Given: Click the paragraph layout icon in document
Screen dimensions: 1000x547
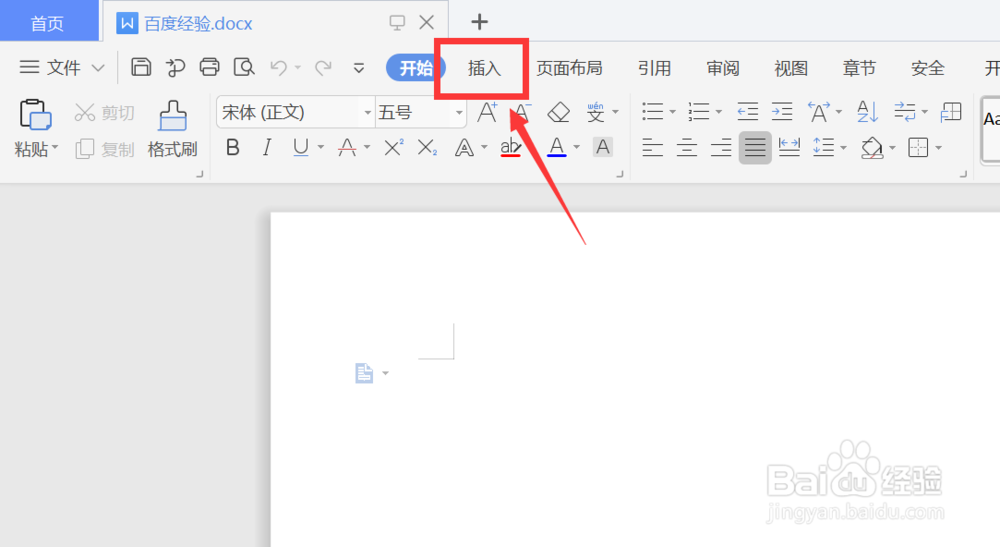Looking at the screenshot, I should click(364, 373).
